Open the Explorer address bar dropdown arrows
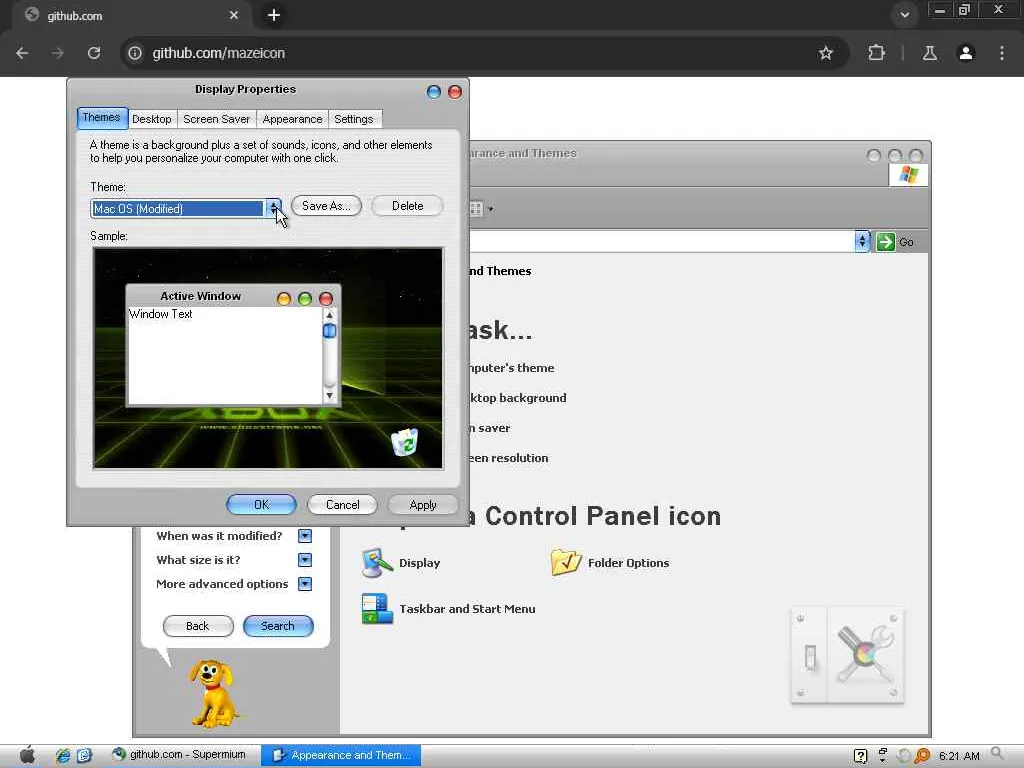Screen dimensions: 1024x768 pyautogui.click(x=862, y=242)
